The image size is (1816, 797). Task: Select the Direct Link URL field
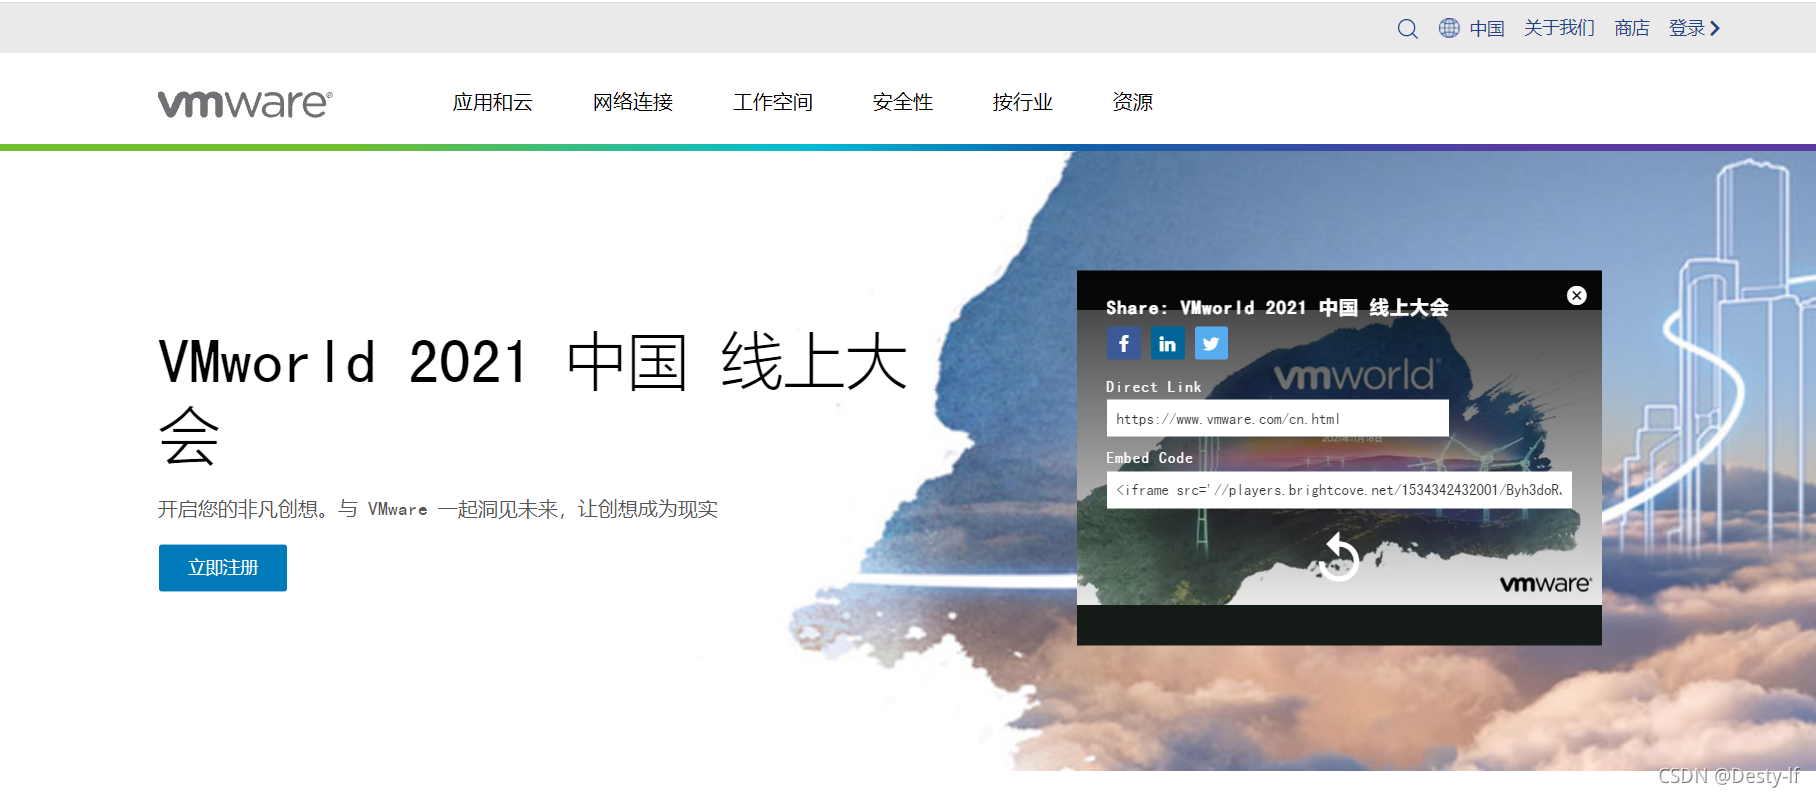pyautogui.click(x=1277, y=418)
